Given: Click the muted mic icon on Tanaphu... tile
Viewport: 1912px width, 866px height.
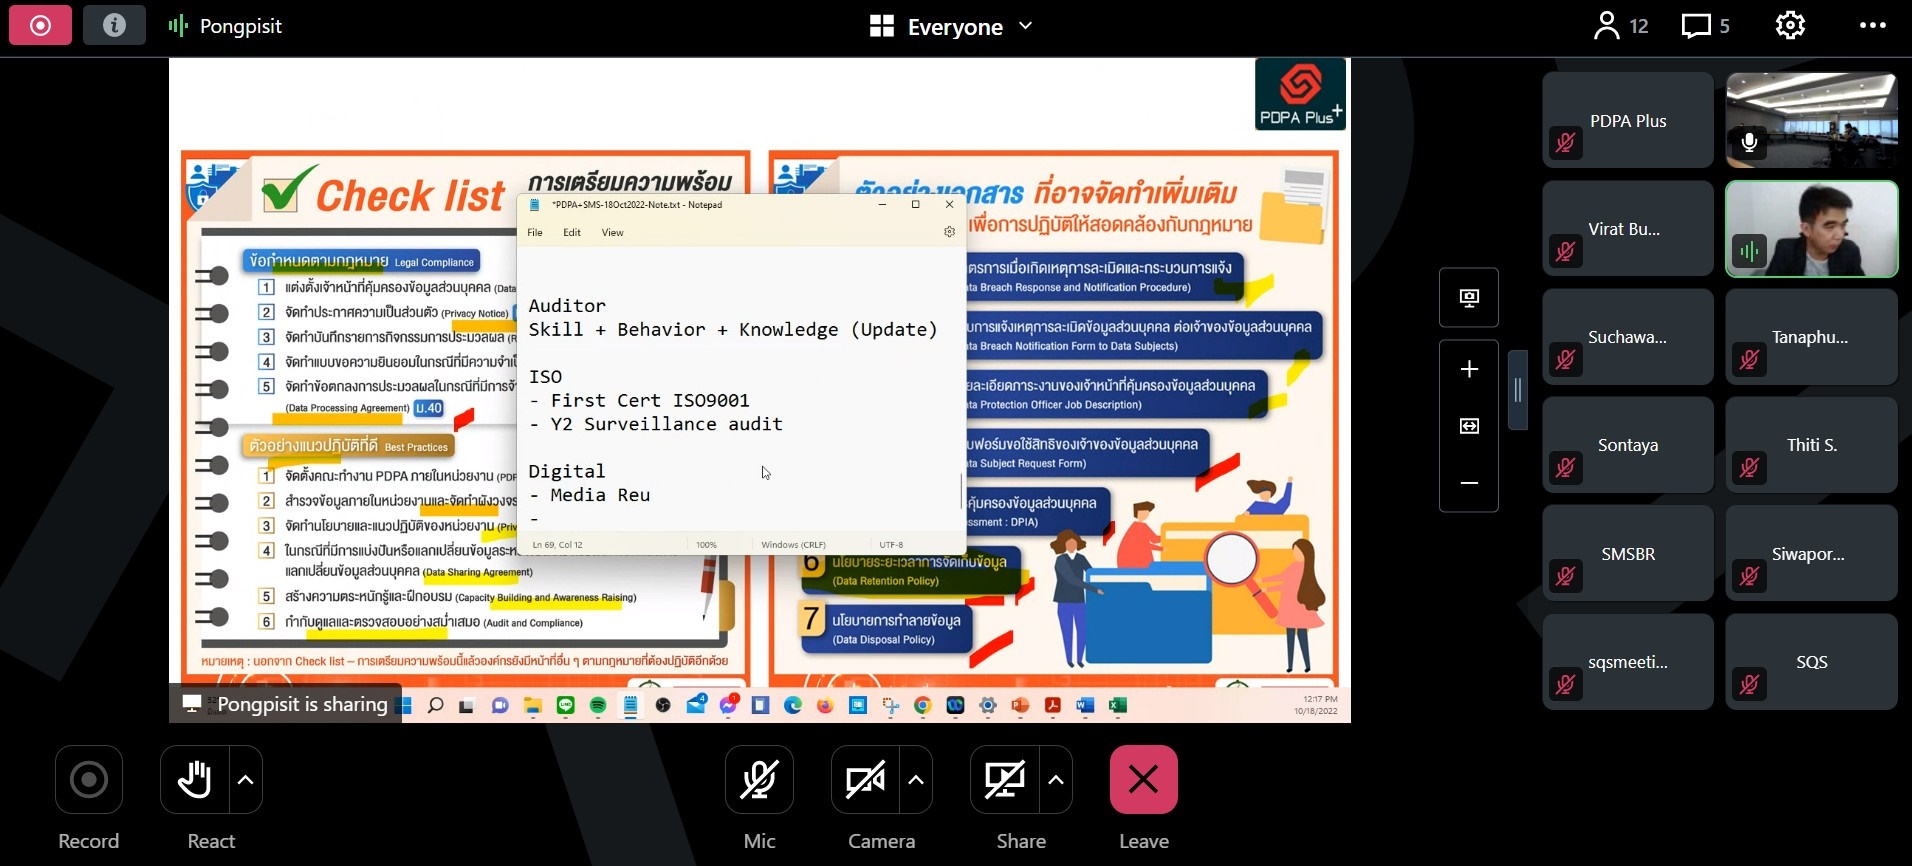Looking at the screenshot, I should (x=1750, y=359).
